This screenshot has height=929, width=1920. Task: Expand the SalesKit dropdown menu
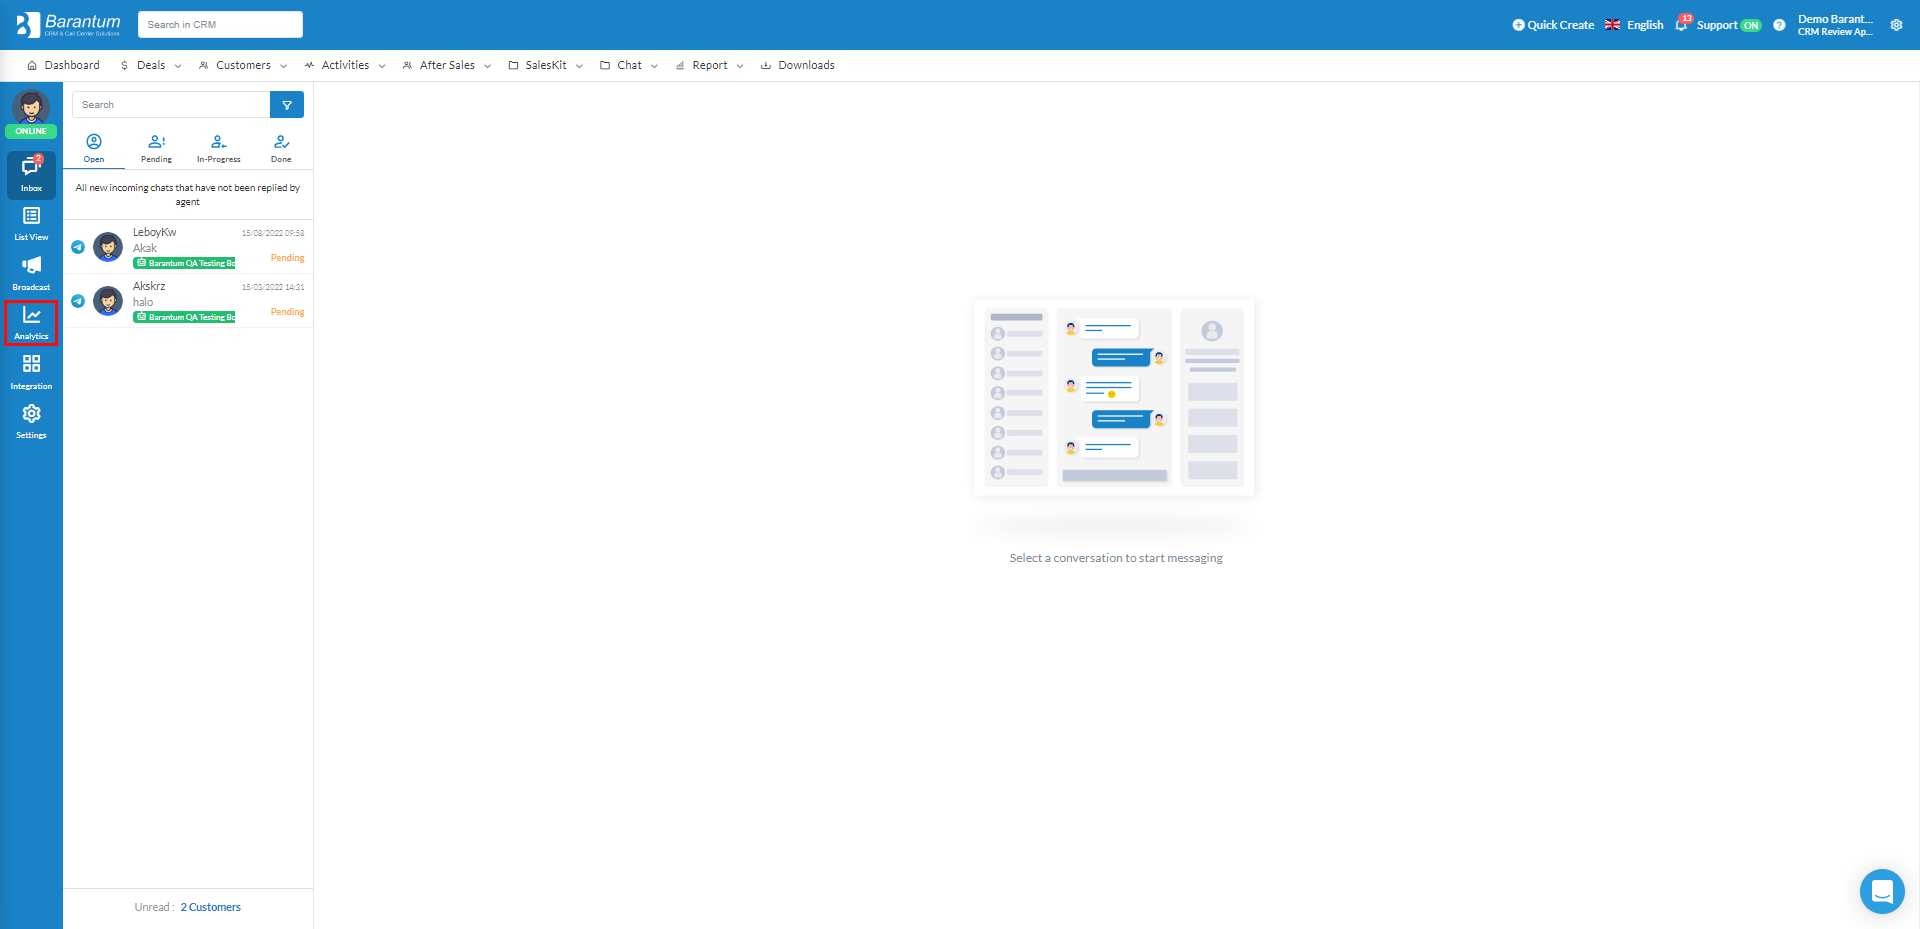[x=545, y=65]
